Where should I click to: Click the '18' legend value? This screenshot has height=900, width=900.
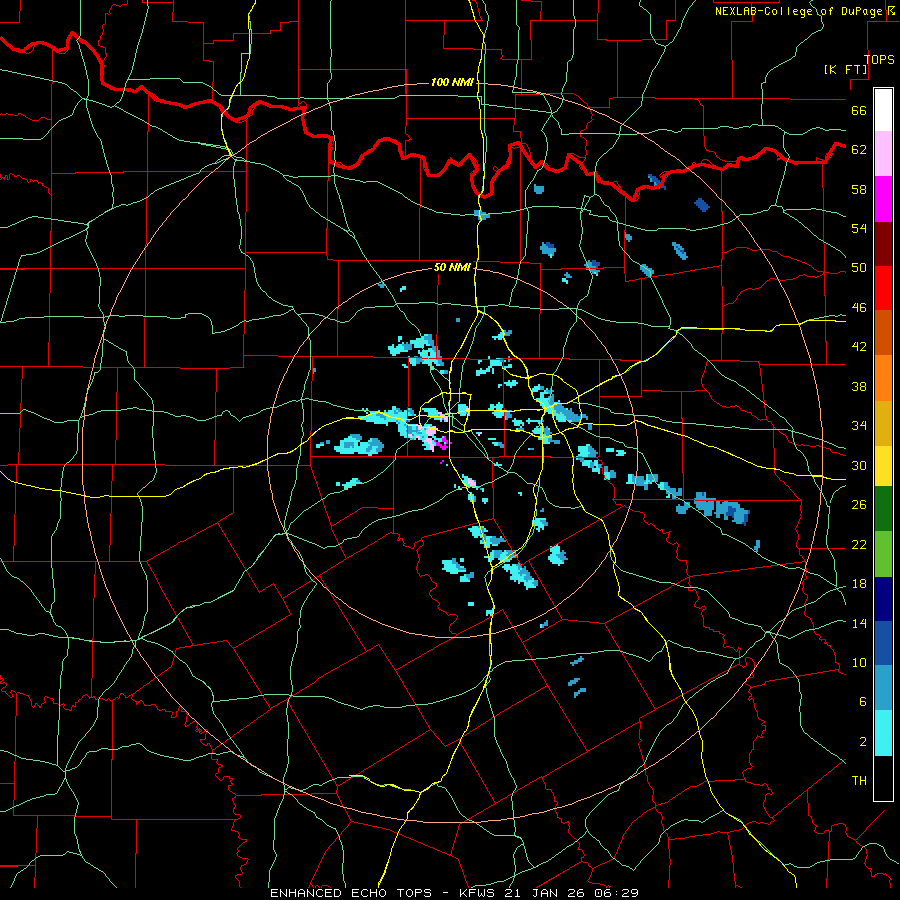859,584
